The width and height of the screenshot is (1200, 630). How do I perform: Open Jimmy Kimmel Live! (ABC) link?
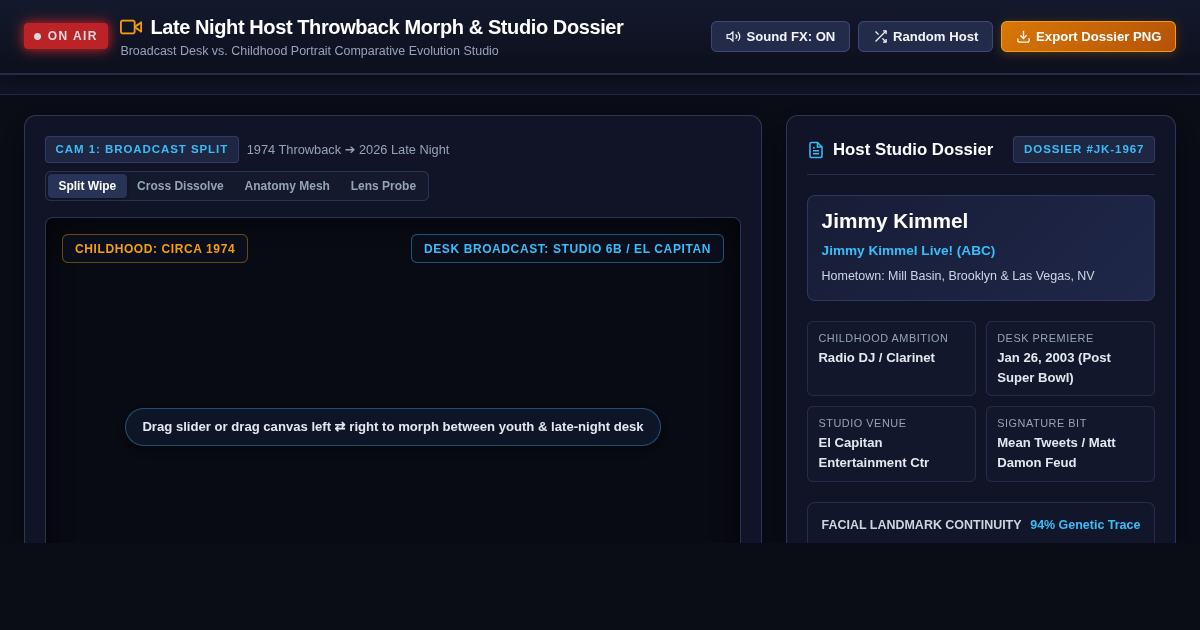click(908, 251)
